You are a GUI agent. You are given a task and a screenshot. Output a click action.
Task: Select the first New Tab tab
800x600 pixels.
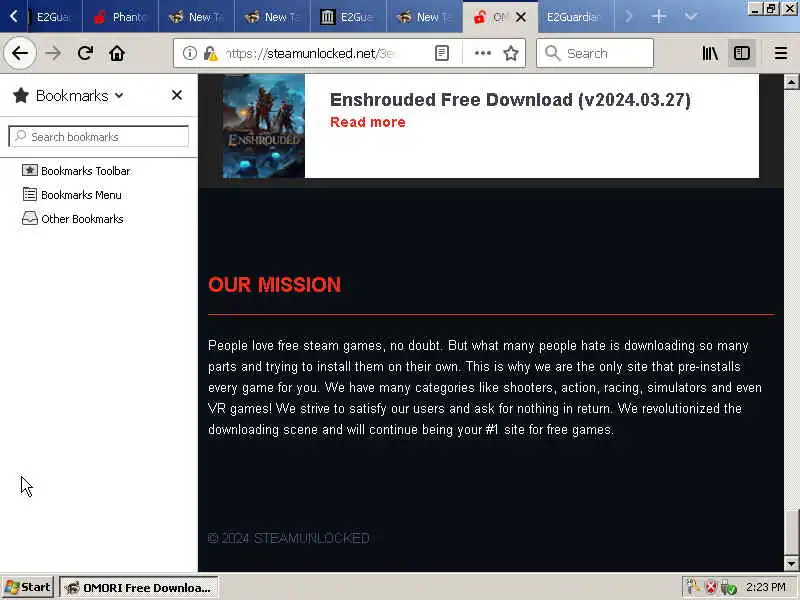(x=197, y=17)
